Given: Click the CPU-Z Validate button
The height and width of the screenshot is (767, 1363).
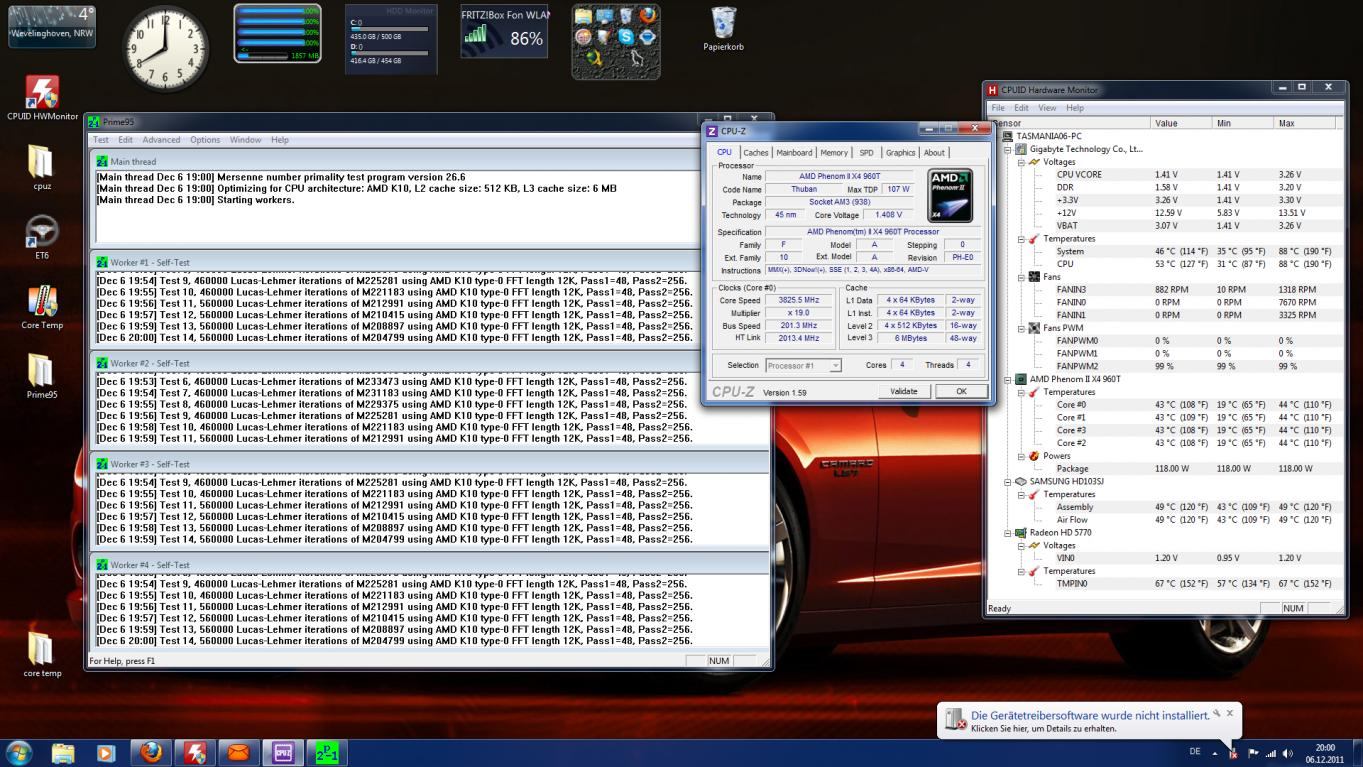Looking at the screenshot, I should coord(903,391).
